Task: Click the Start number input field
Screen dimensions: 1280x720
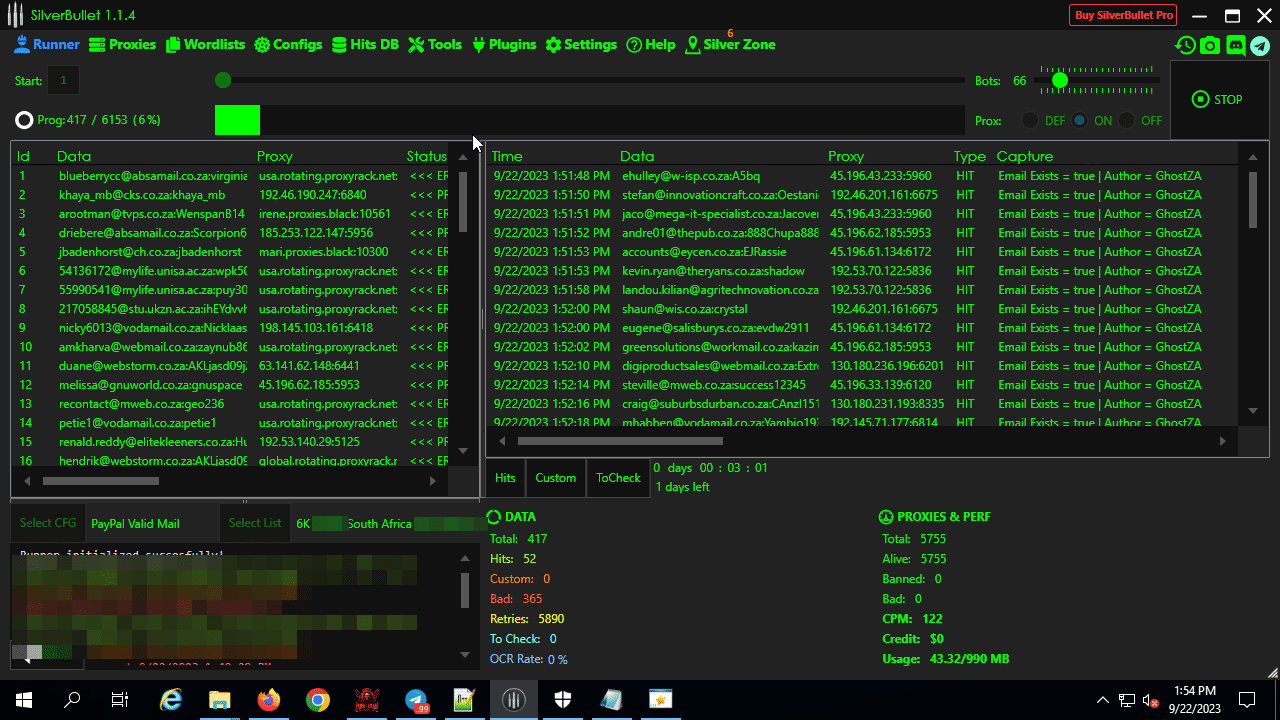Action: coord(62,80)
